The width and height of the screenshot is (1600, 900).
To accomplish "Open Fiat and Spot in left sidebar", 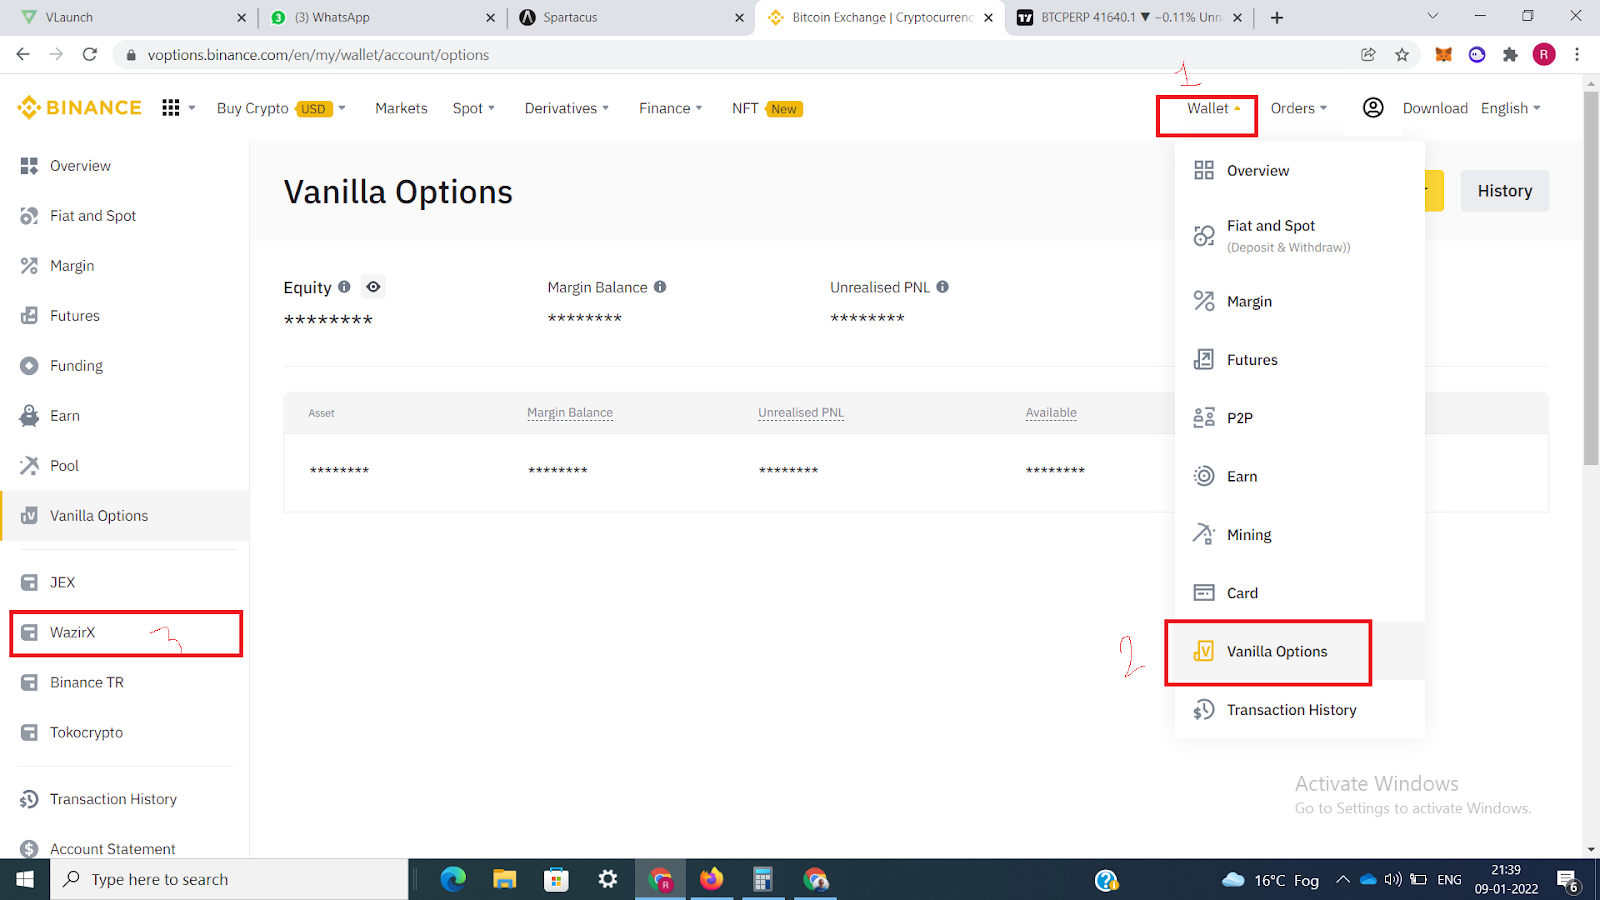I will coord(125,216).
